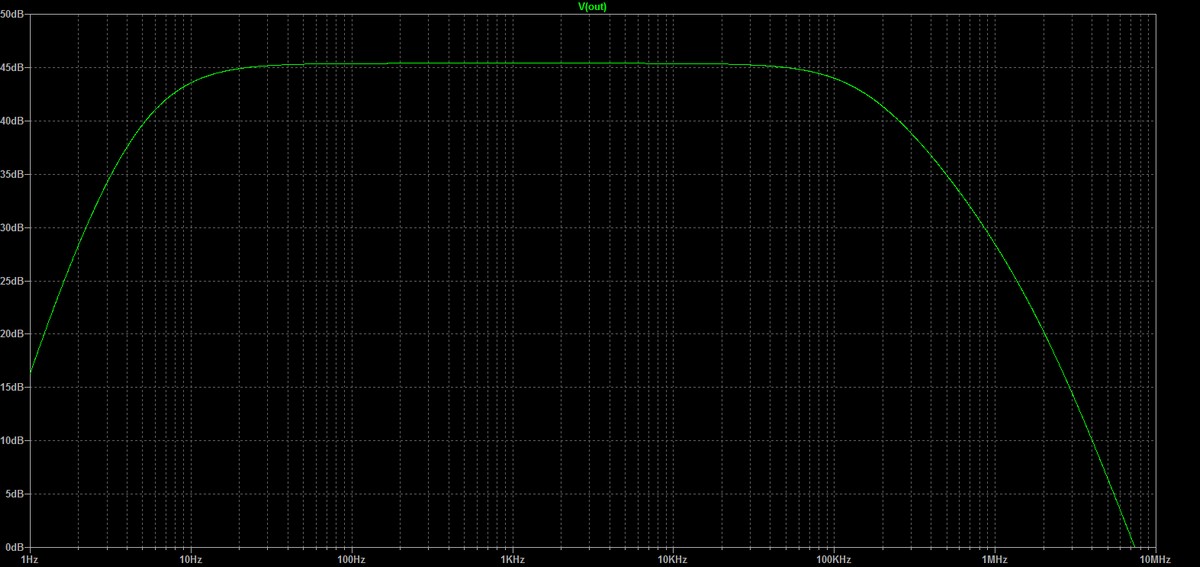Screen dimensions: 1200x567
Task: Click the 25dB vertical axis label
Action: click(x=13, y=281)
